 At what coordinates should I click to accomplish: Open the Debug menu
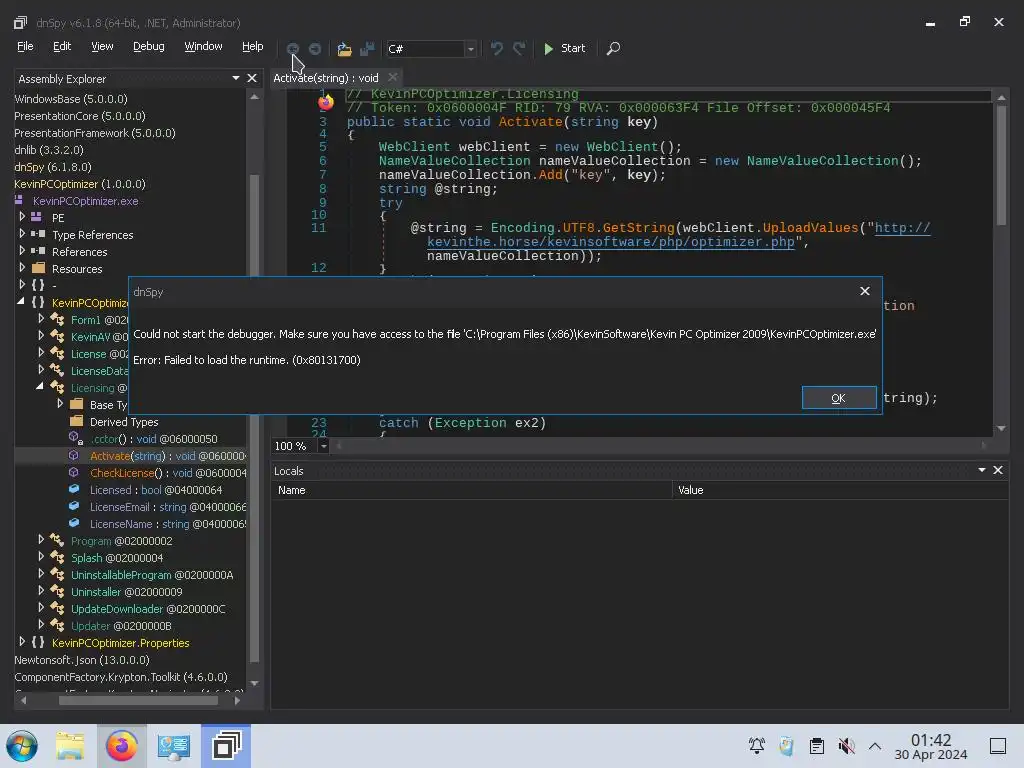pos(149,46)
